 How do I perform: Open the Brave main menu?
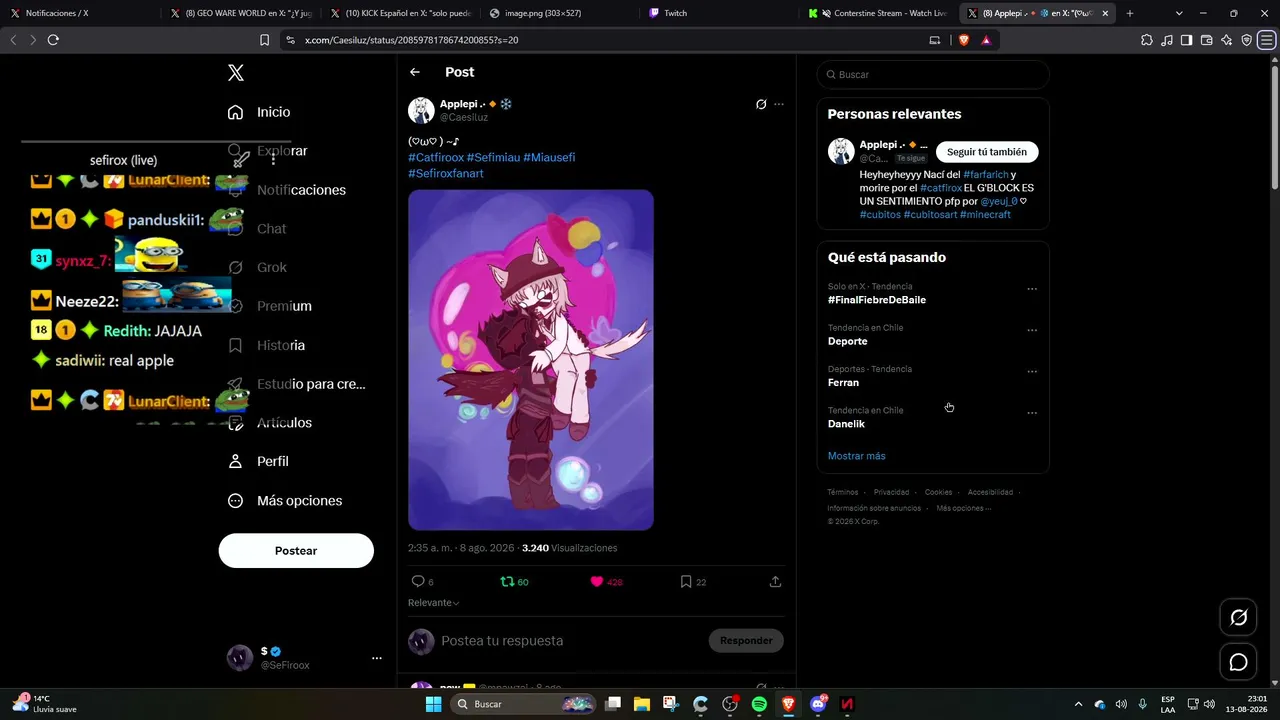[x=1267, y=40]
